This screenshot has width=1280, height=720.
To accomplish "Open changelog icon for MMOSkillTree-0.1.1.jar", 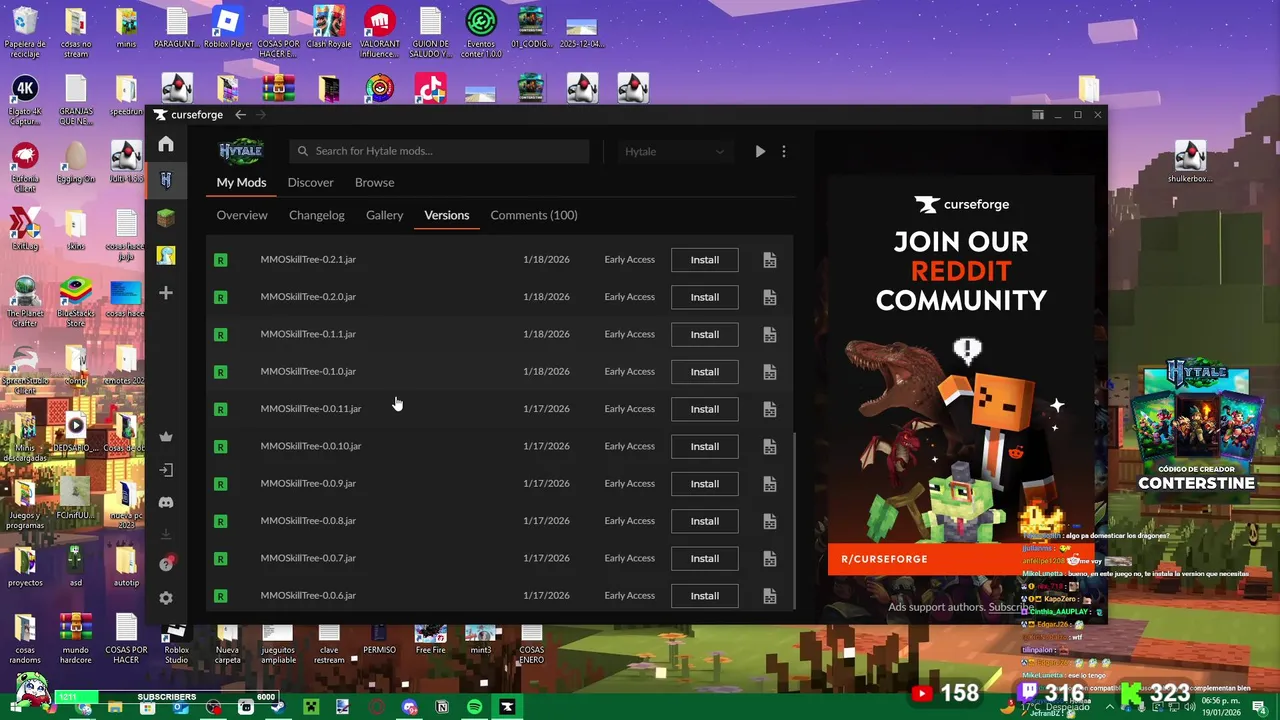I will [x=770, y=335].
